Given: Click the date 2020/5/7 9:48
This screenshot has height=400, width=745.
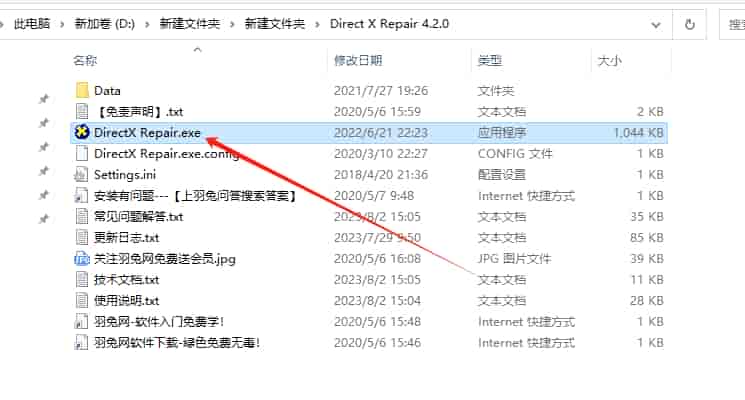Looking at the screenshot, I should (374, 195).
